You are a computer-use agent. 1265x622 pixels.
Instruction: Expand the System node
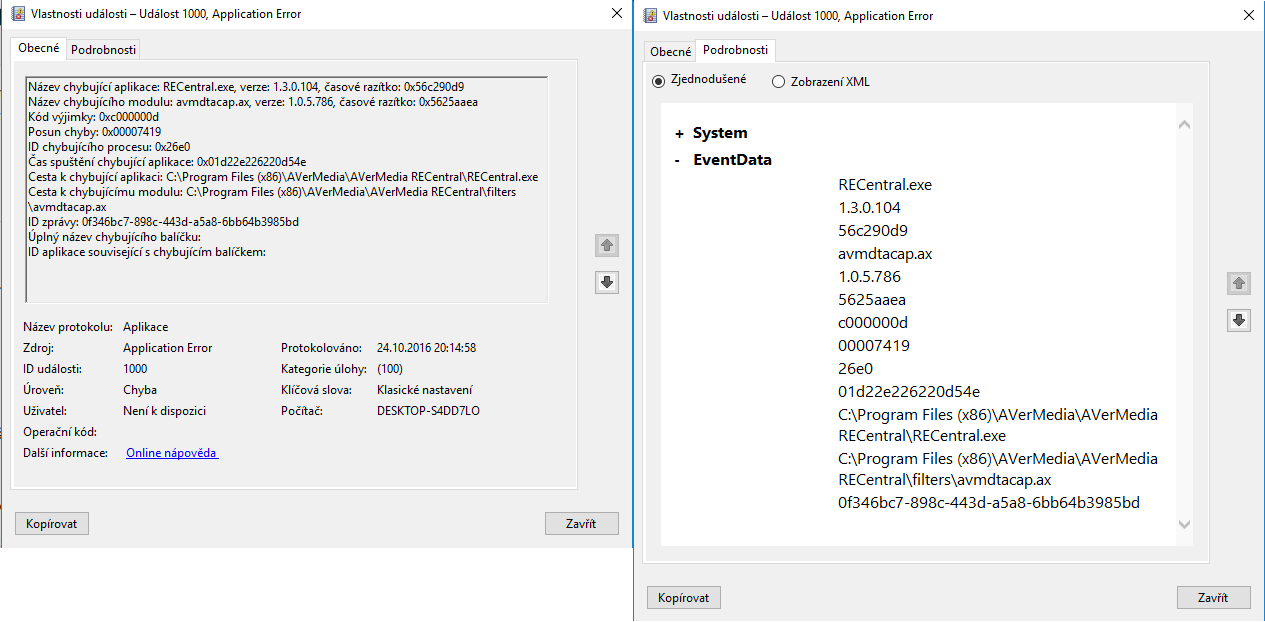coord(680,133)
